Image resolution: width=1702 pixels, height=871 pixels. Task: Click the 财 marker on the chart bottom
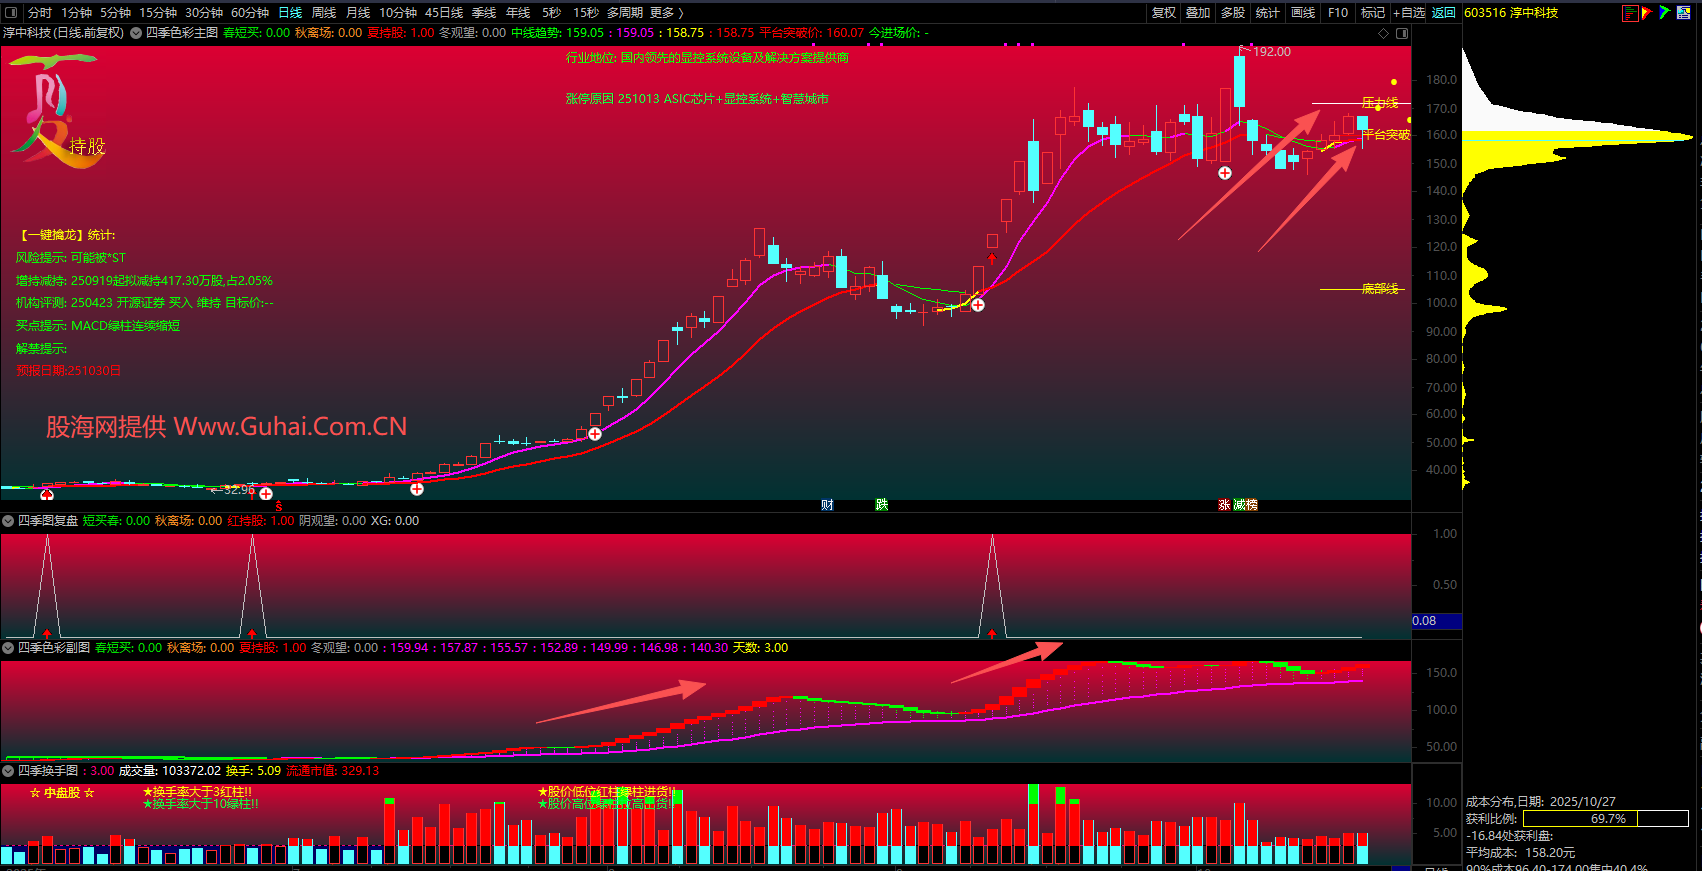(827, 505)
